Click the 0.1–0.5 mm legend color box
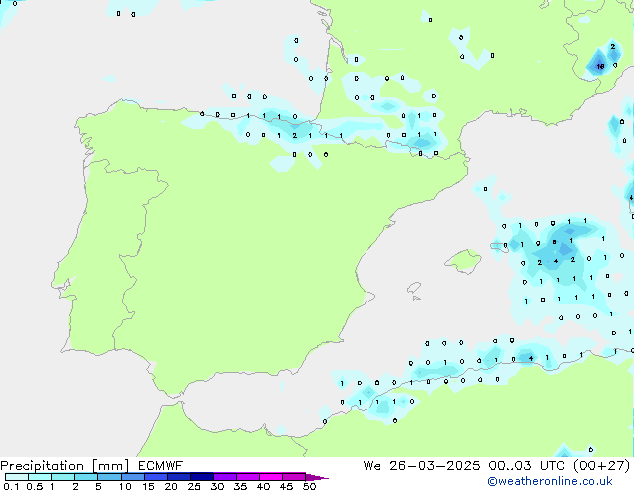This screenshot has width=634, height=490. (17, 477)
